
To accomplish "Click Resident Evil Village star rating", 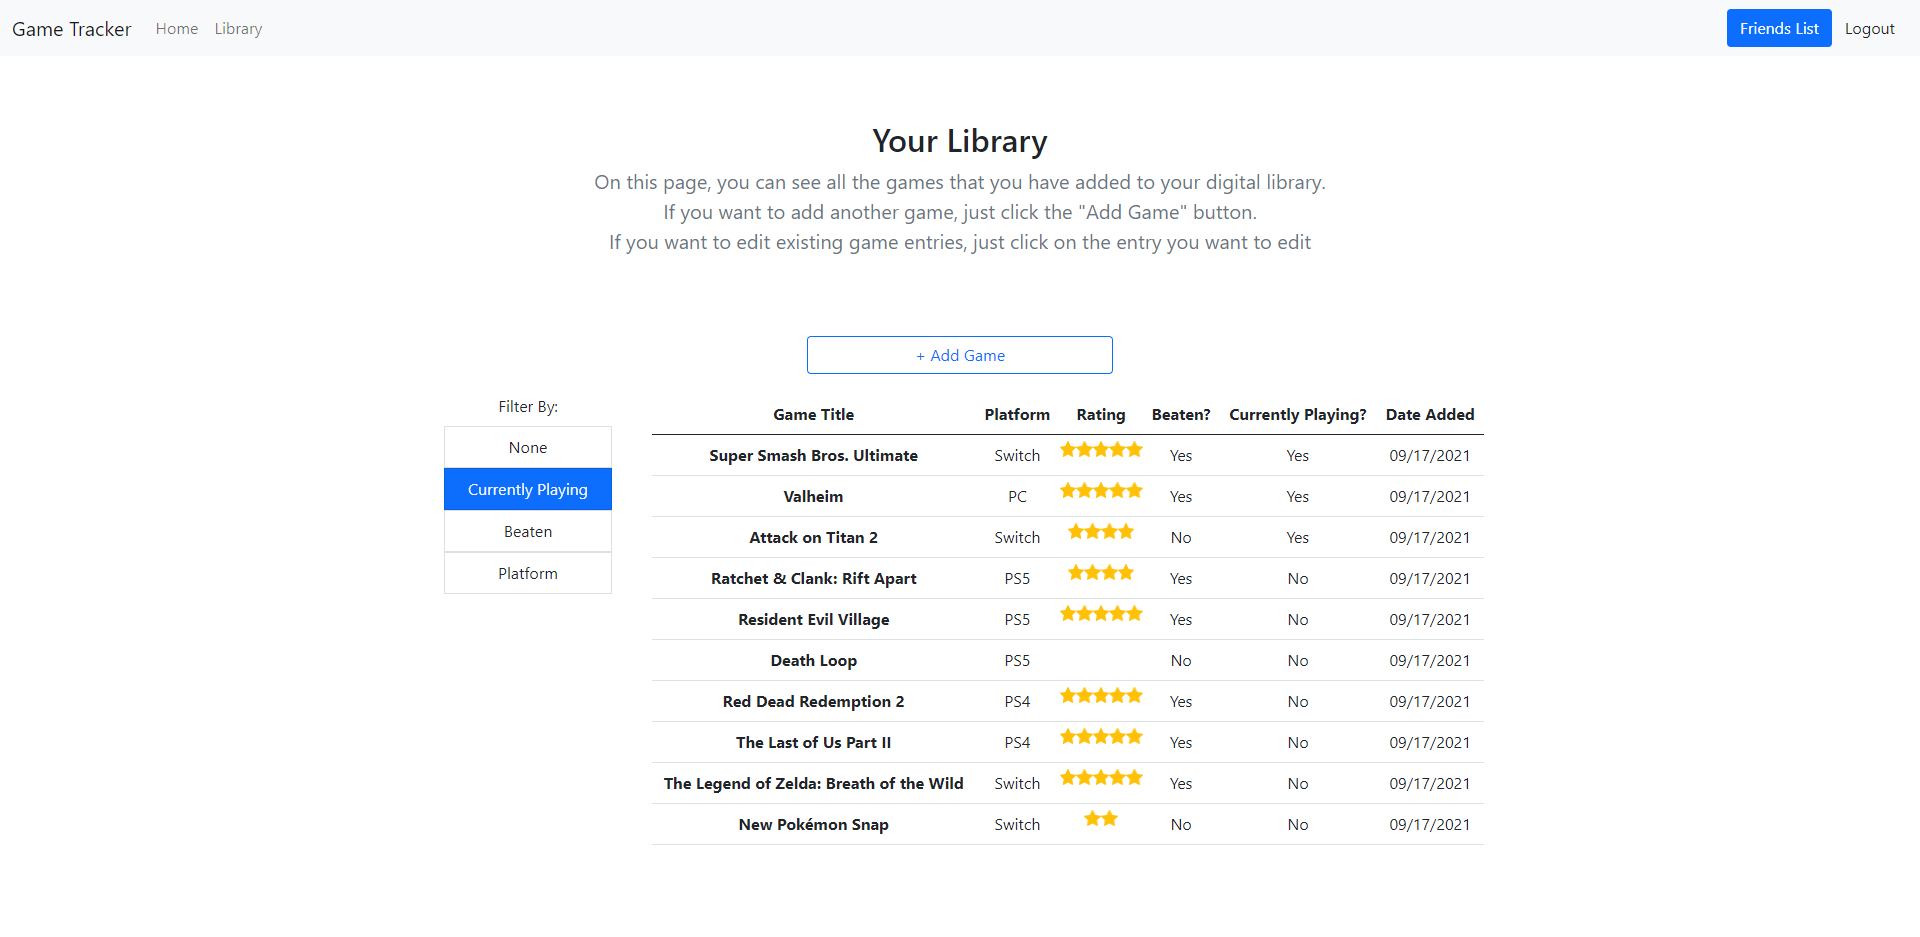I will point(1100,614).
